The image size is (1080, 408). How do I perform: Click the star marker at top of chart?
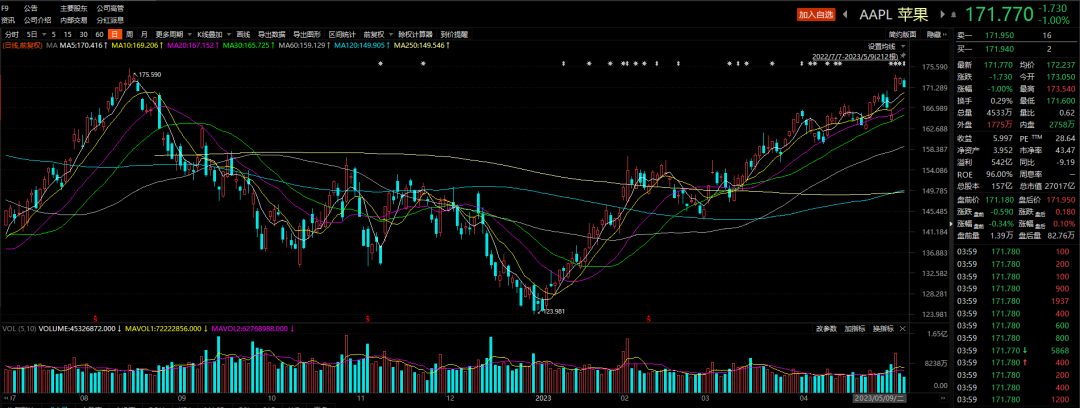pos(380,65)
